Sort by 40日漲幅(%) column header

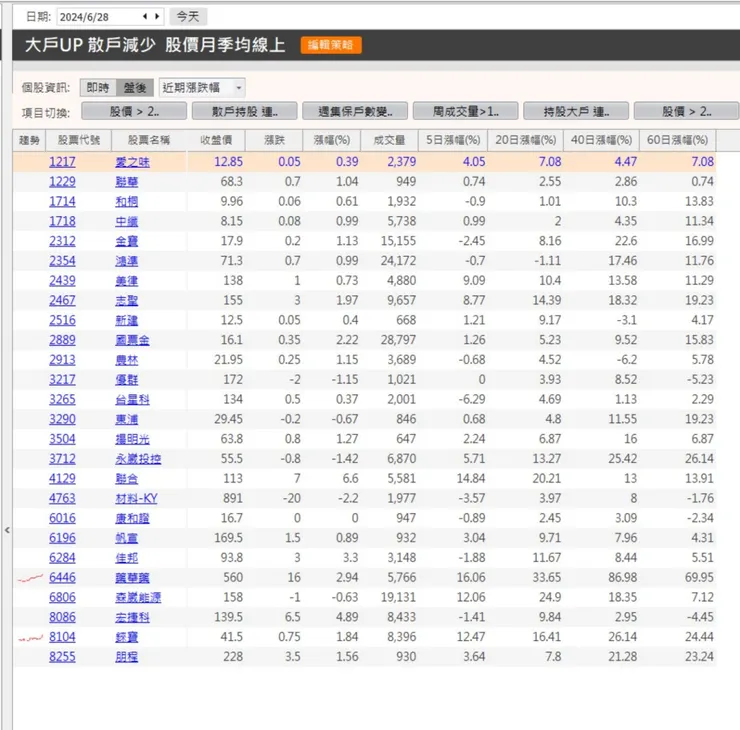tap(601, 140)
